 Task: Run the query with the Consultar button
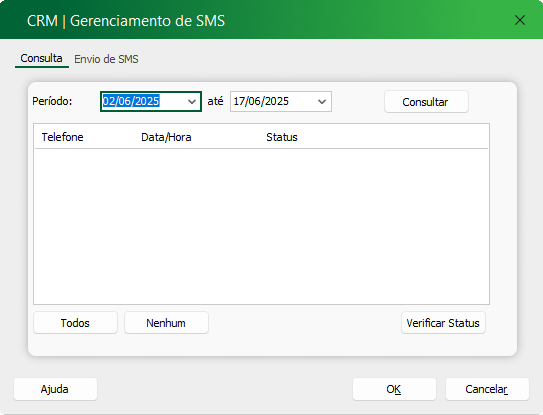click(x=426, y=102)
